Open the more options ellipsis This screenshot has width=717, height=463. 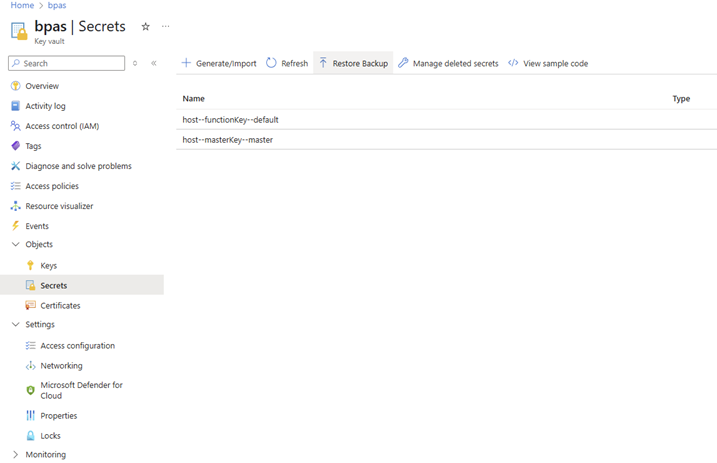pyautogui.click(x=166, y=27)
